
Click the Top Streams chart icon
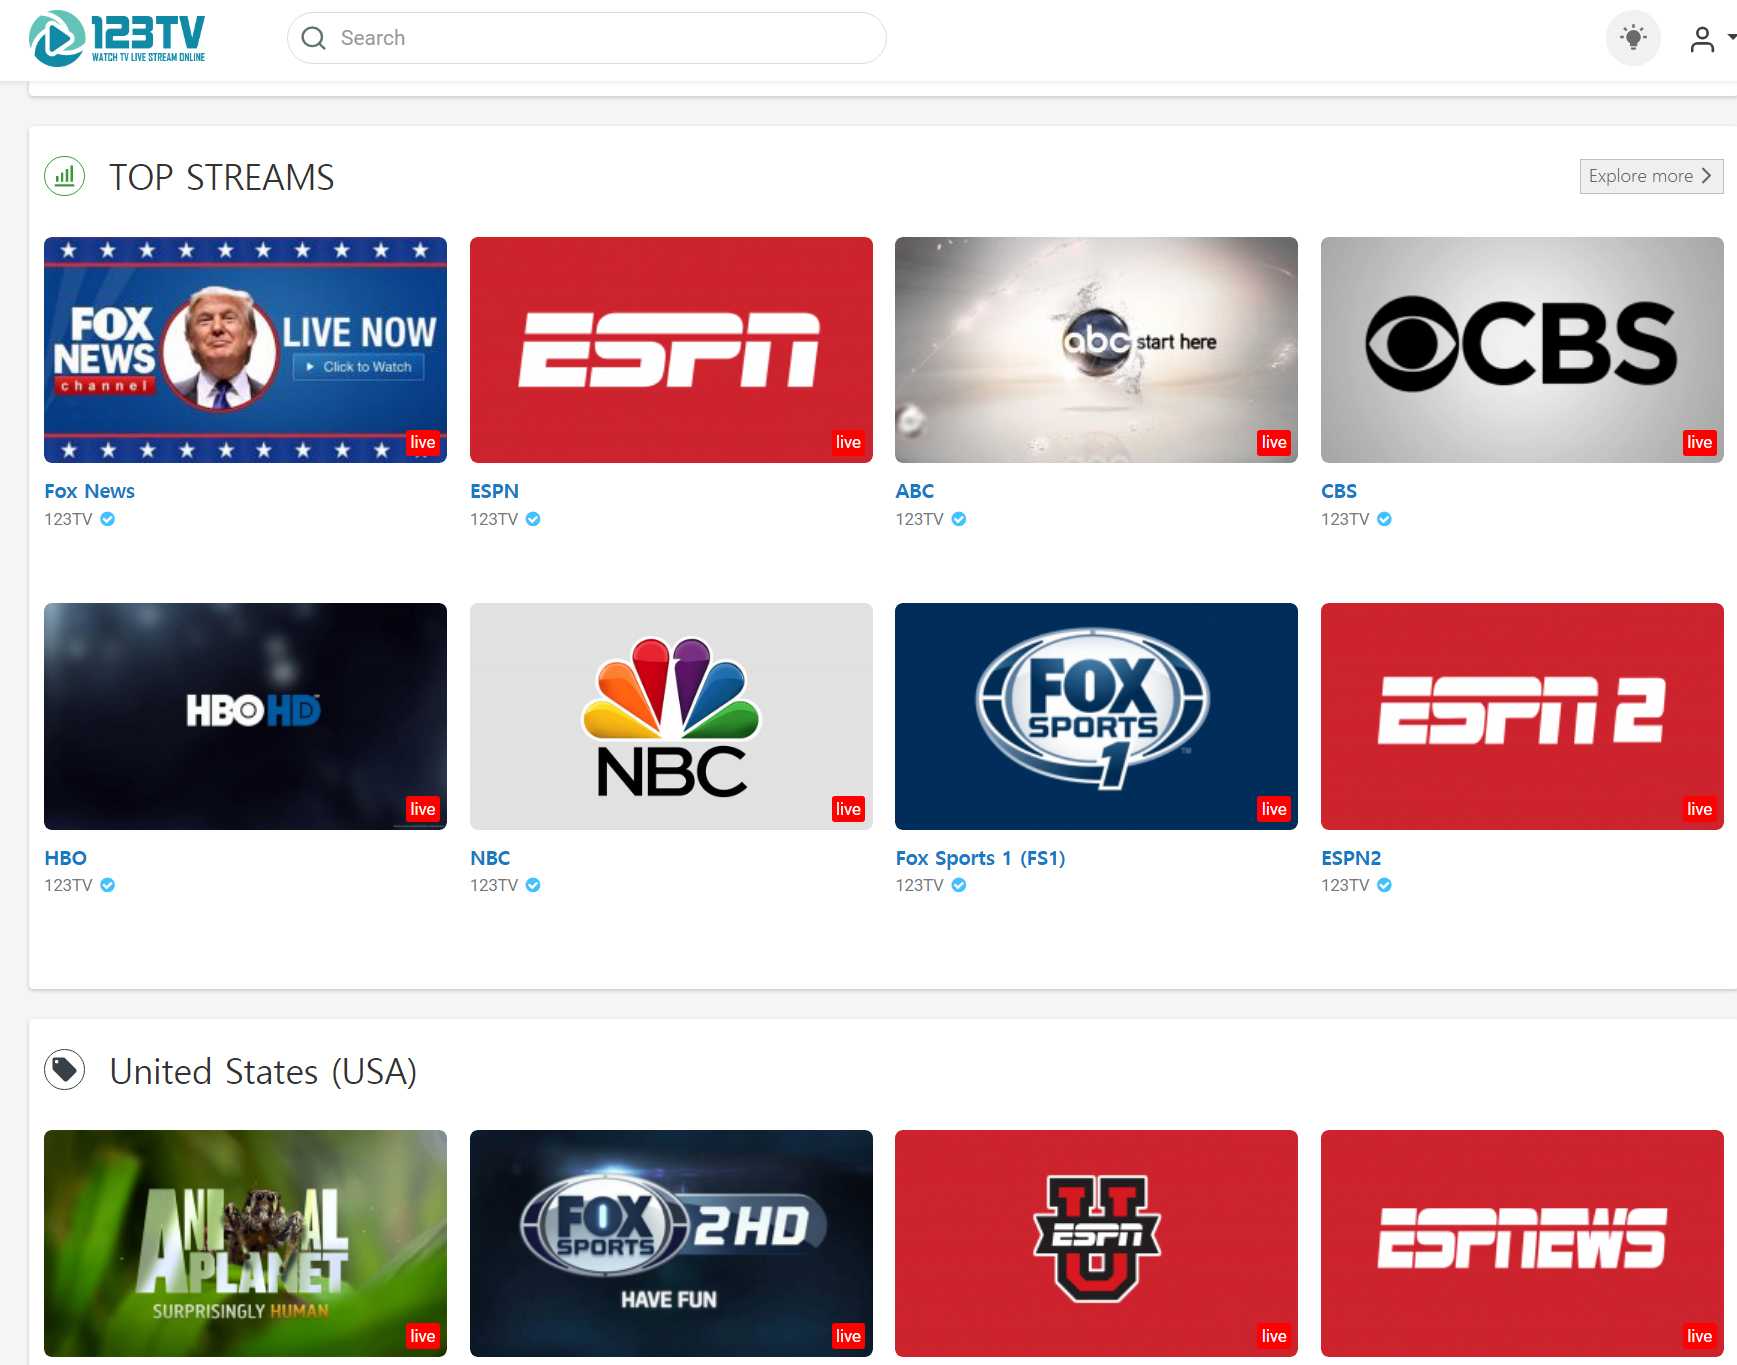[x=64, y=176]
